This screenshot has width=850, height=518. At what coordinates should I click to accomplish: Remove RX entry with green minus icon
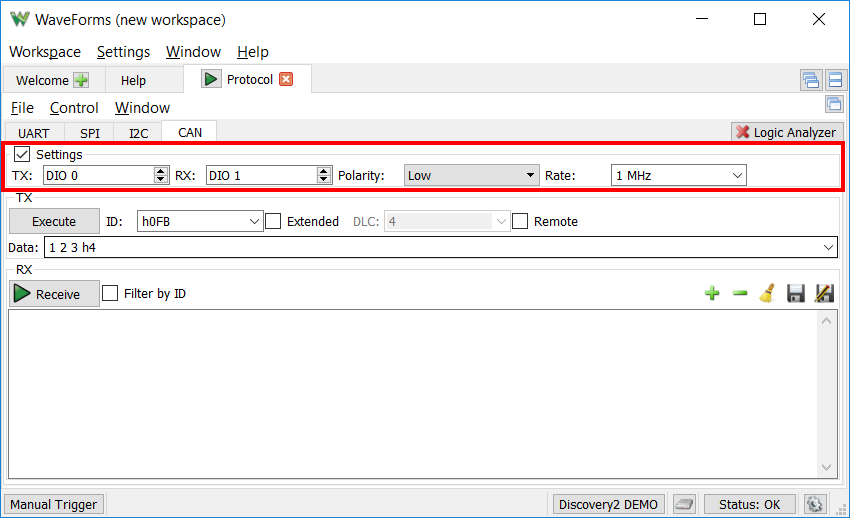point(740,294)
